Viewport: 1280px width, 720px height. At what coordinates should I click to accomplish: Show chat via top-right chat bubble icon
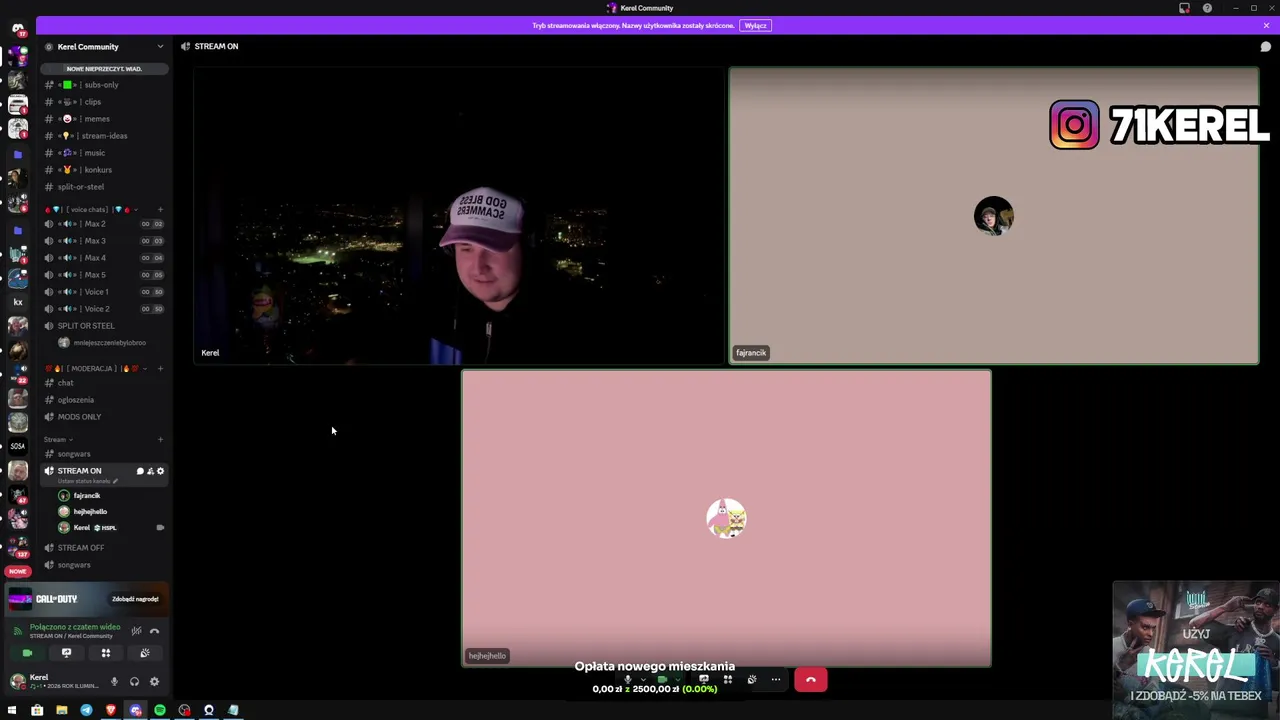pyautogui.click(x=1265, y=47)
